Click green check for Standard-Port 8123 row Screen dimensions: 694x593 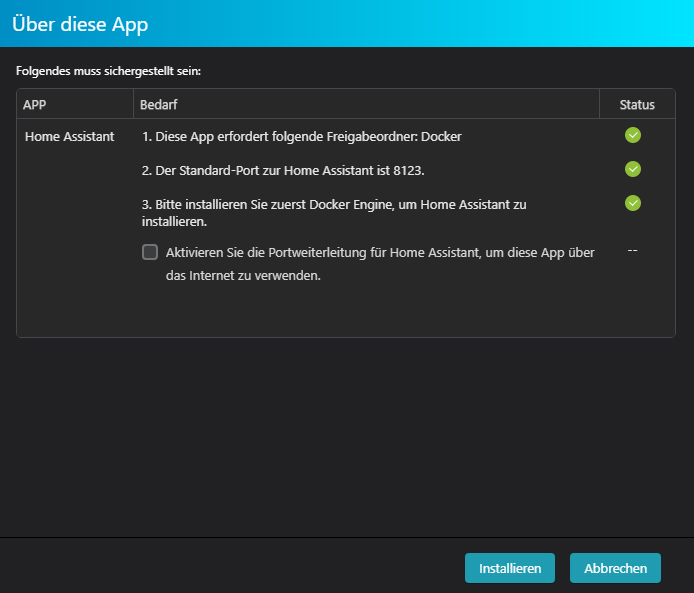tap(632, 169)
